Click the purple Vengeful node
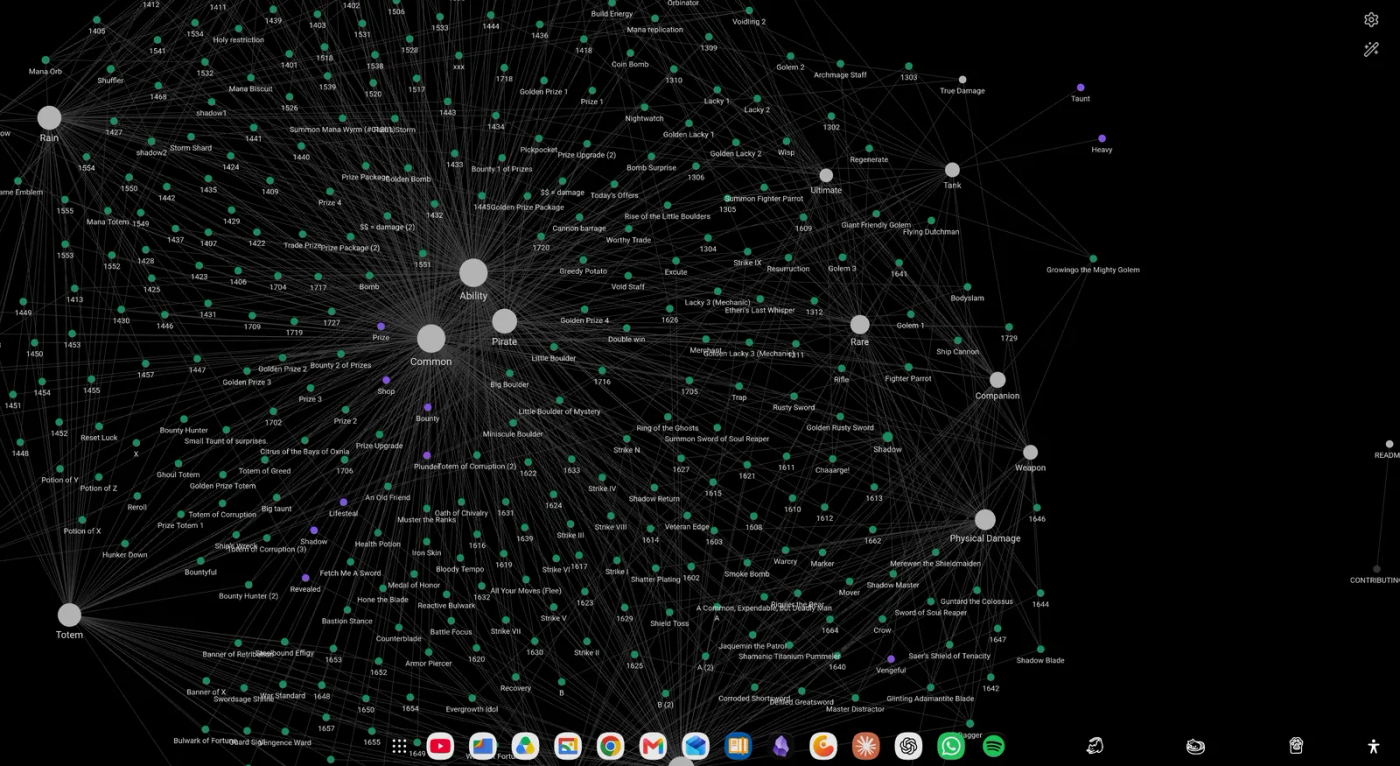 click(x=891, y=659)
